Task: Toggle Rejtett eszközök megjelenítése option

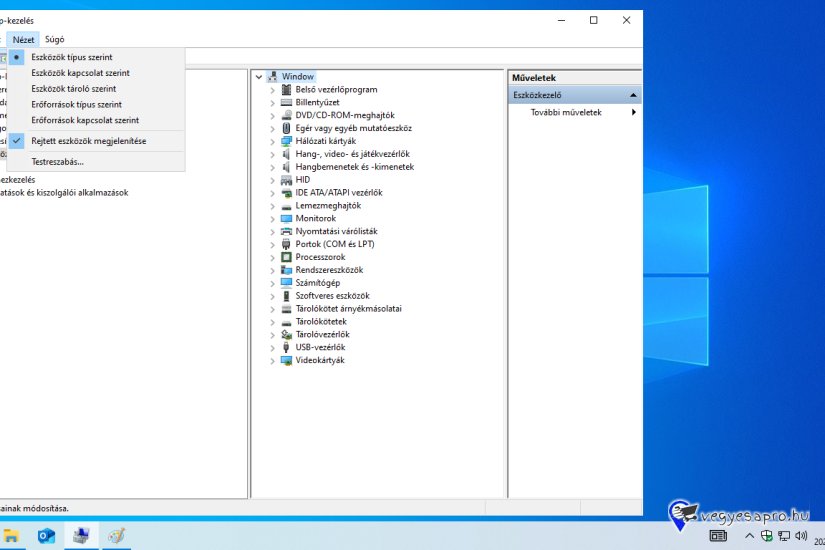Action: [x=88, y=141]
